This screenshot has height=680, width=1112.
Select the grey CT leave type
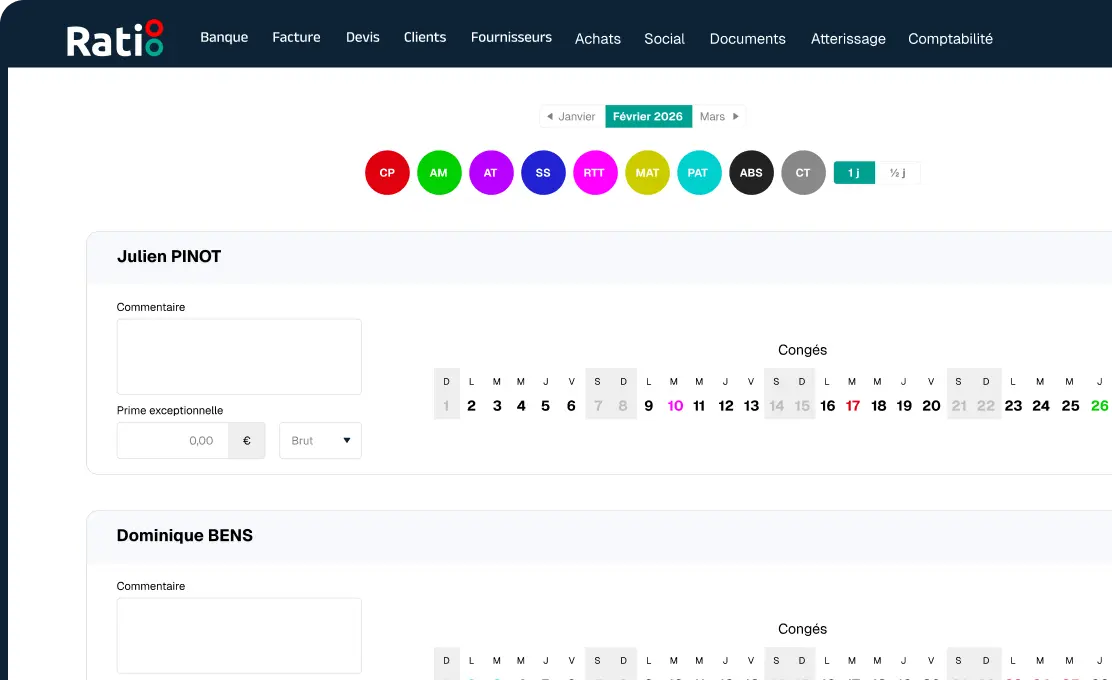point(803,172)
